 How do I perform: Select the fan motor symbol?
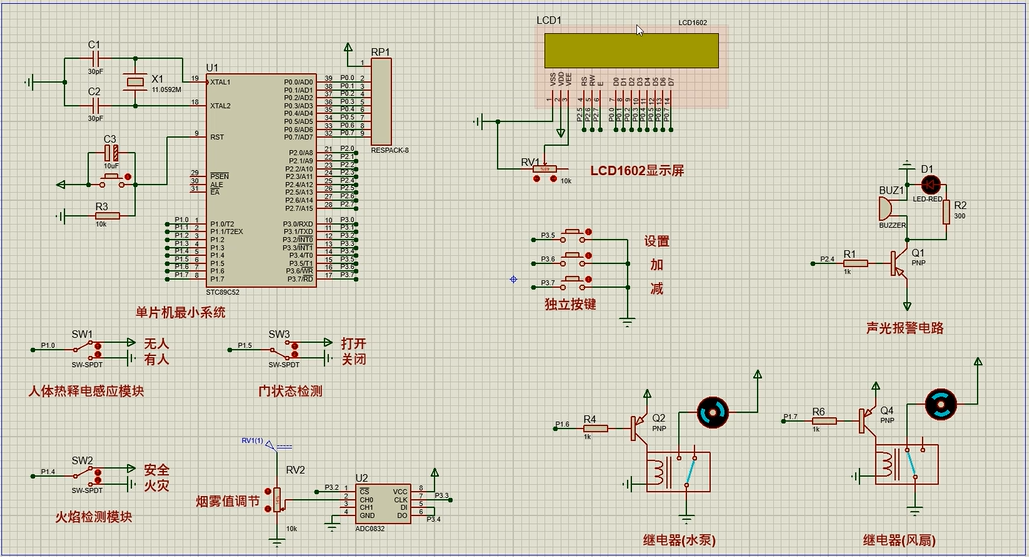pos(941,404)
